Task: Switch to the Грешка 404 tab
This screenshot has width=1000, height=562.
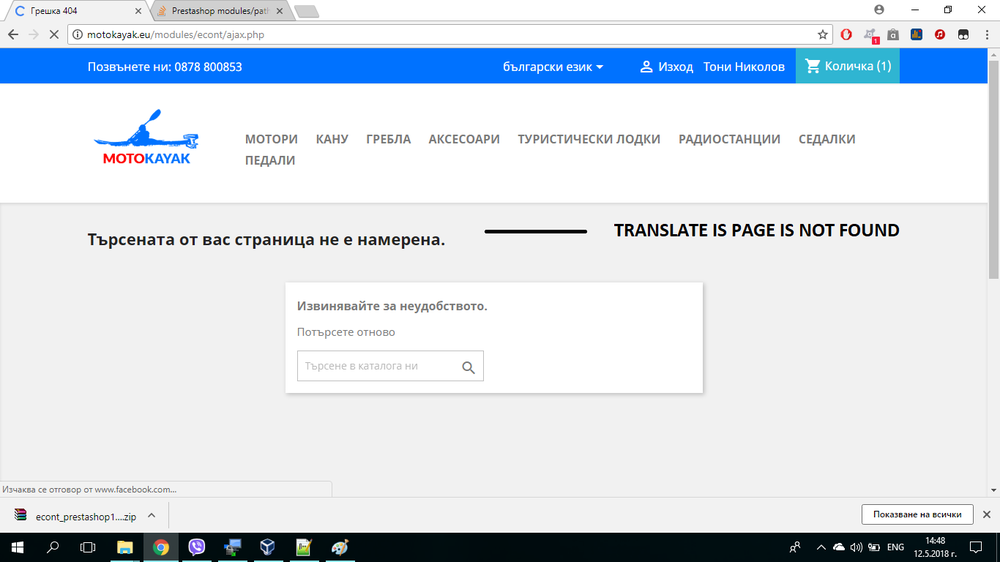Action: pyautogui.click(x=75, y=11)
